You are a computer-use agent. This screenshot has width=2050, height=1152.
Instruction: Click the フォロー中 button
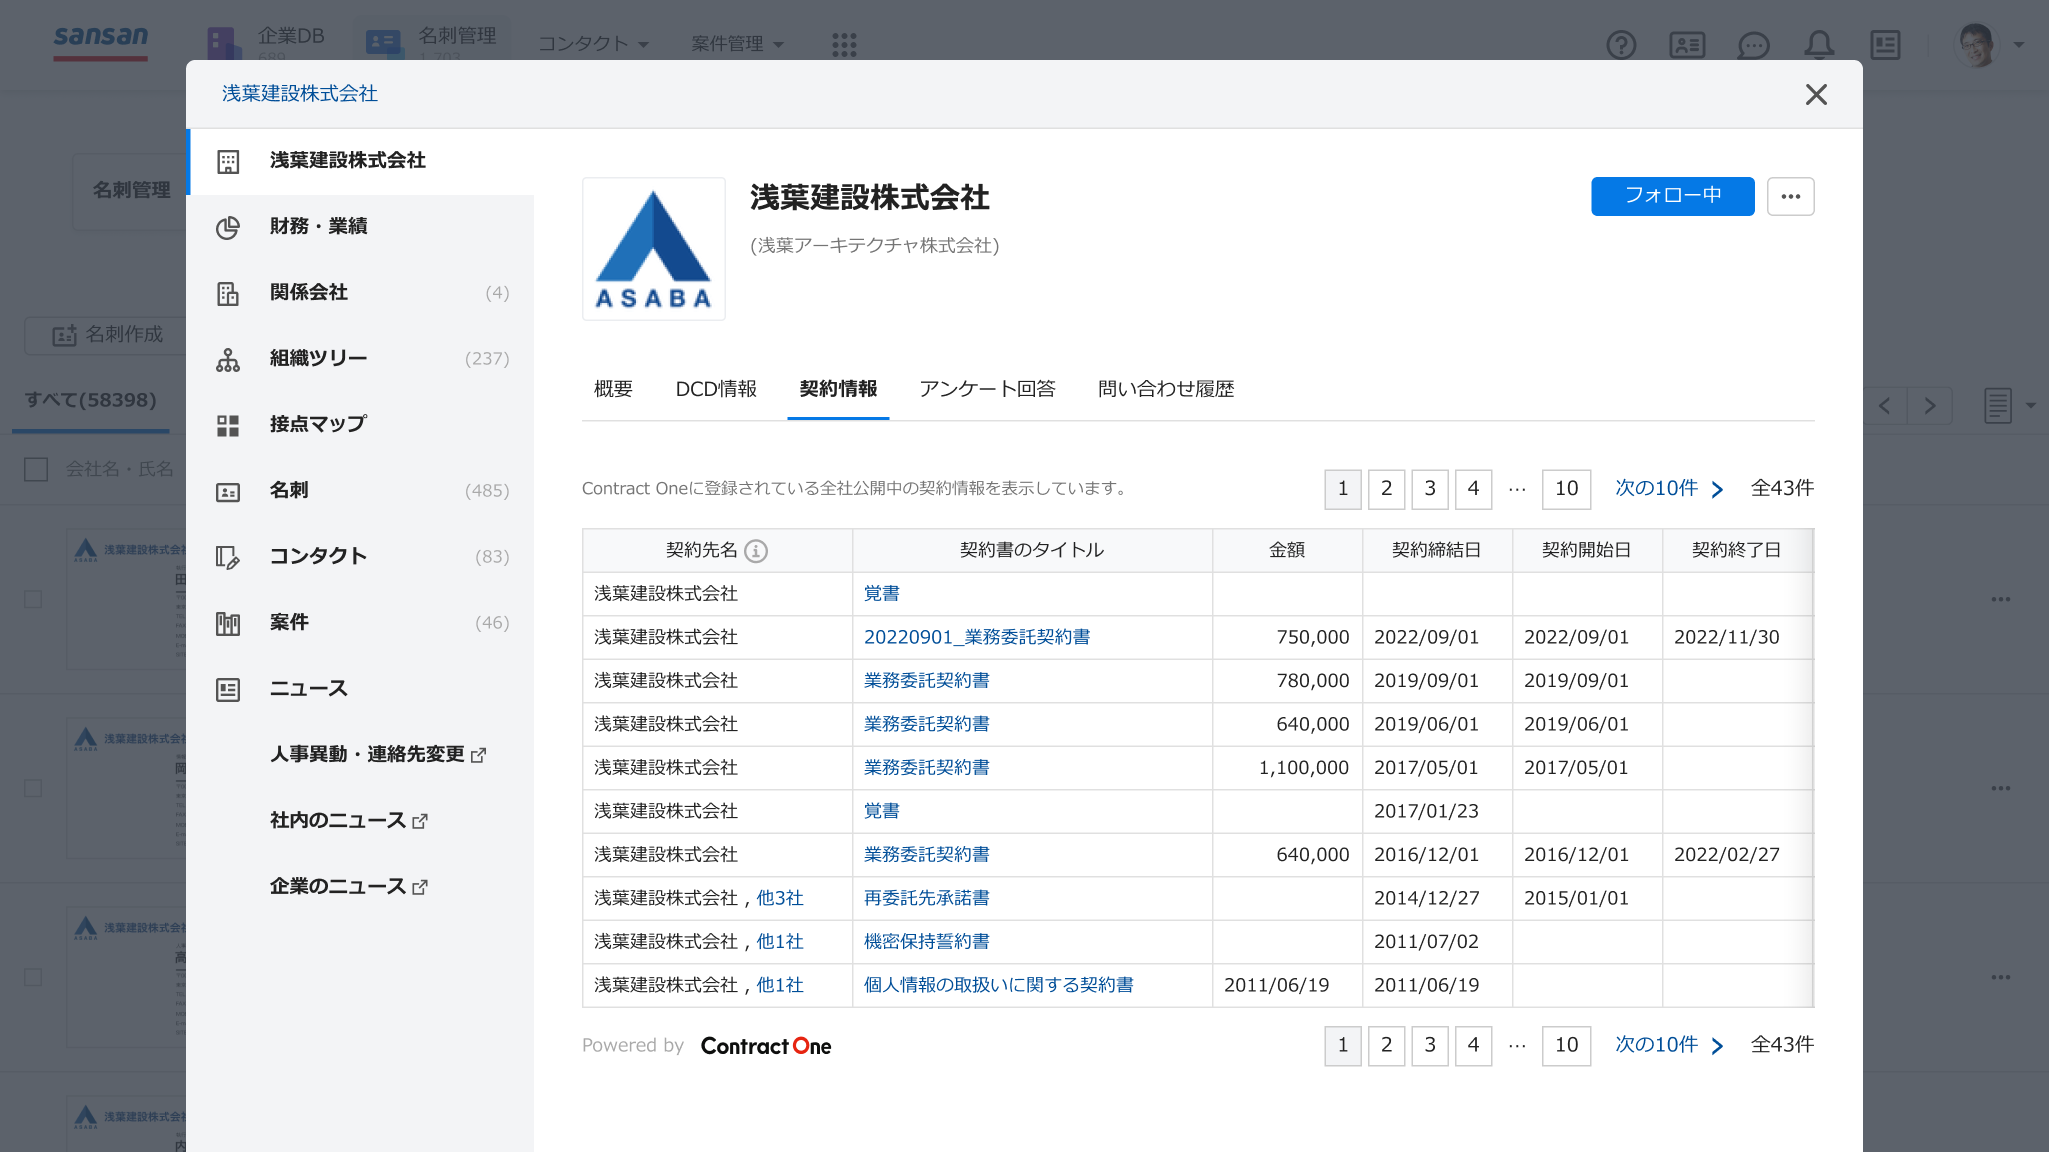(x=1671, y=197)
